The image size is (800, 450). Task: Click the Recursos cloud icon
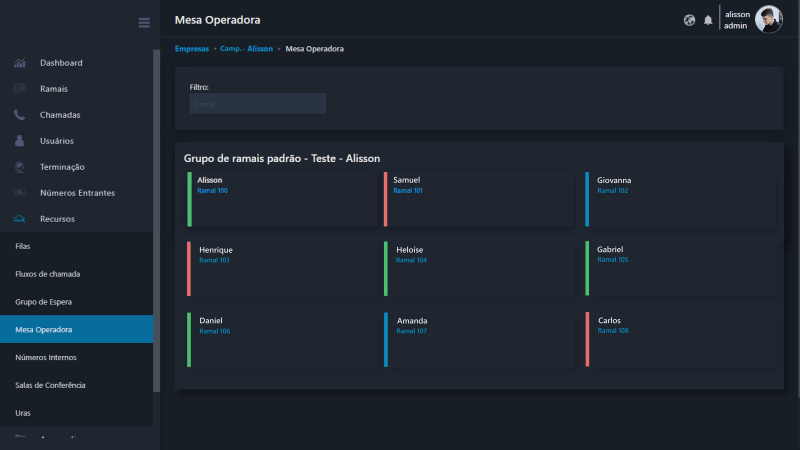click(x=20, y=219)
